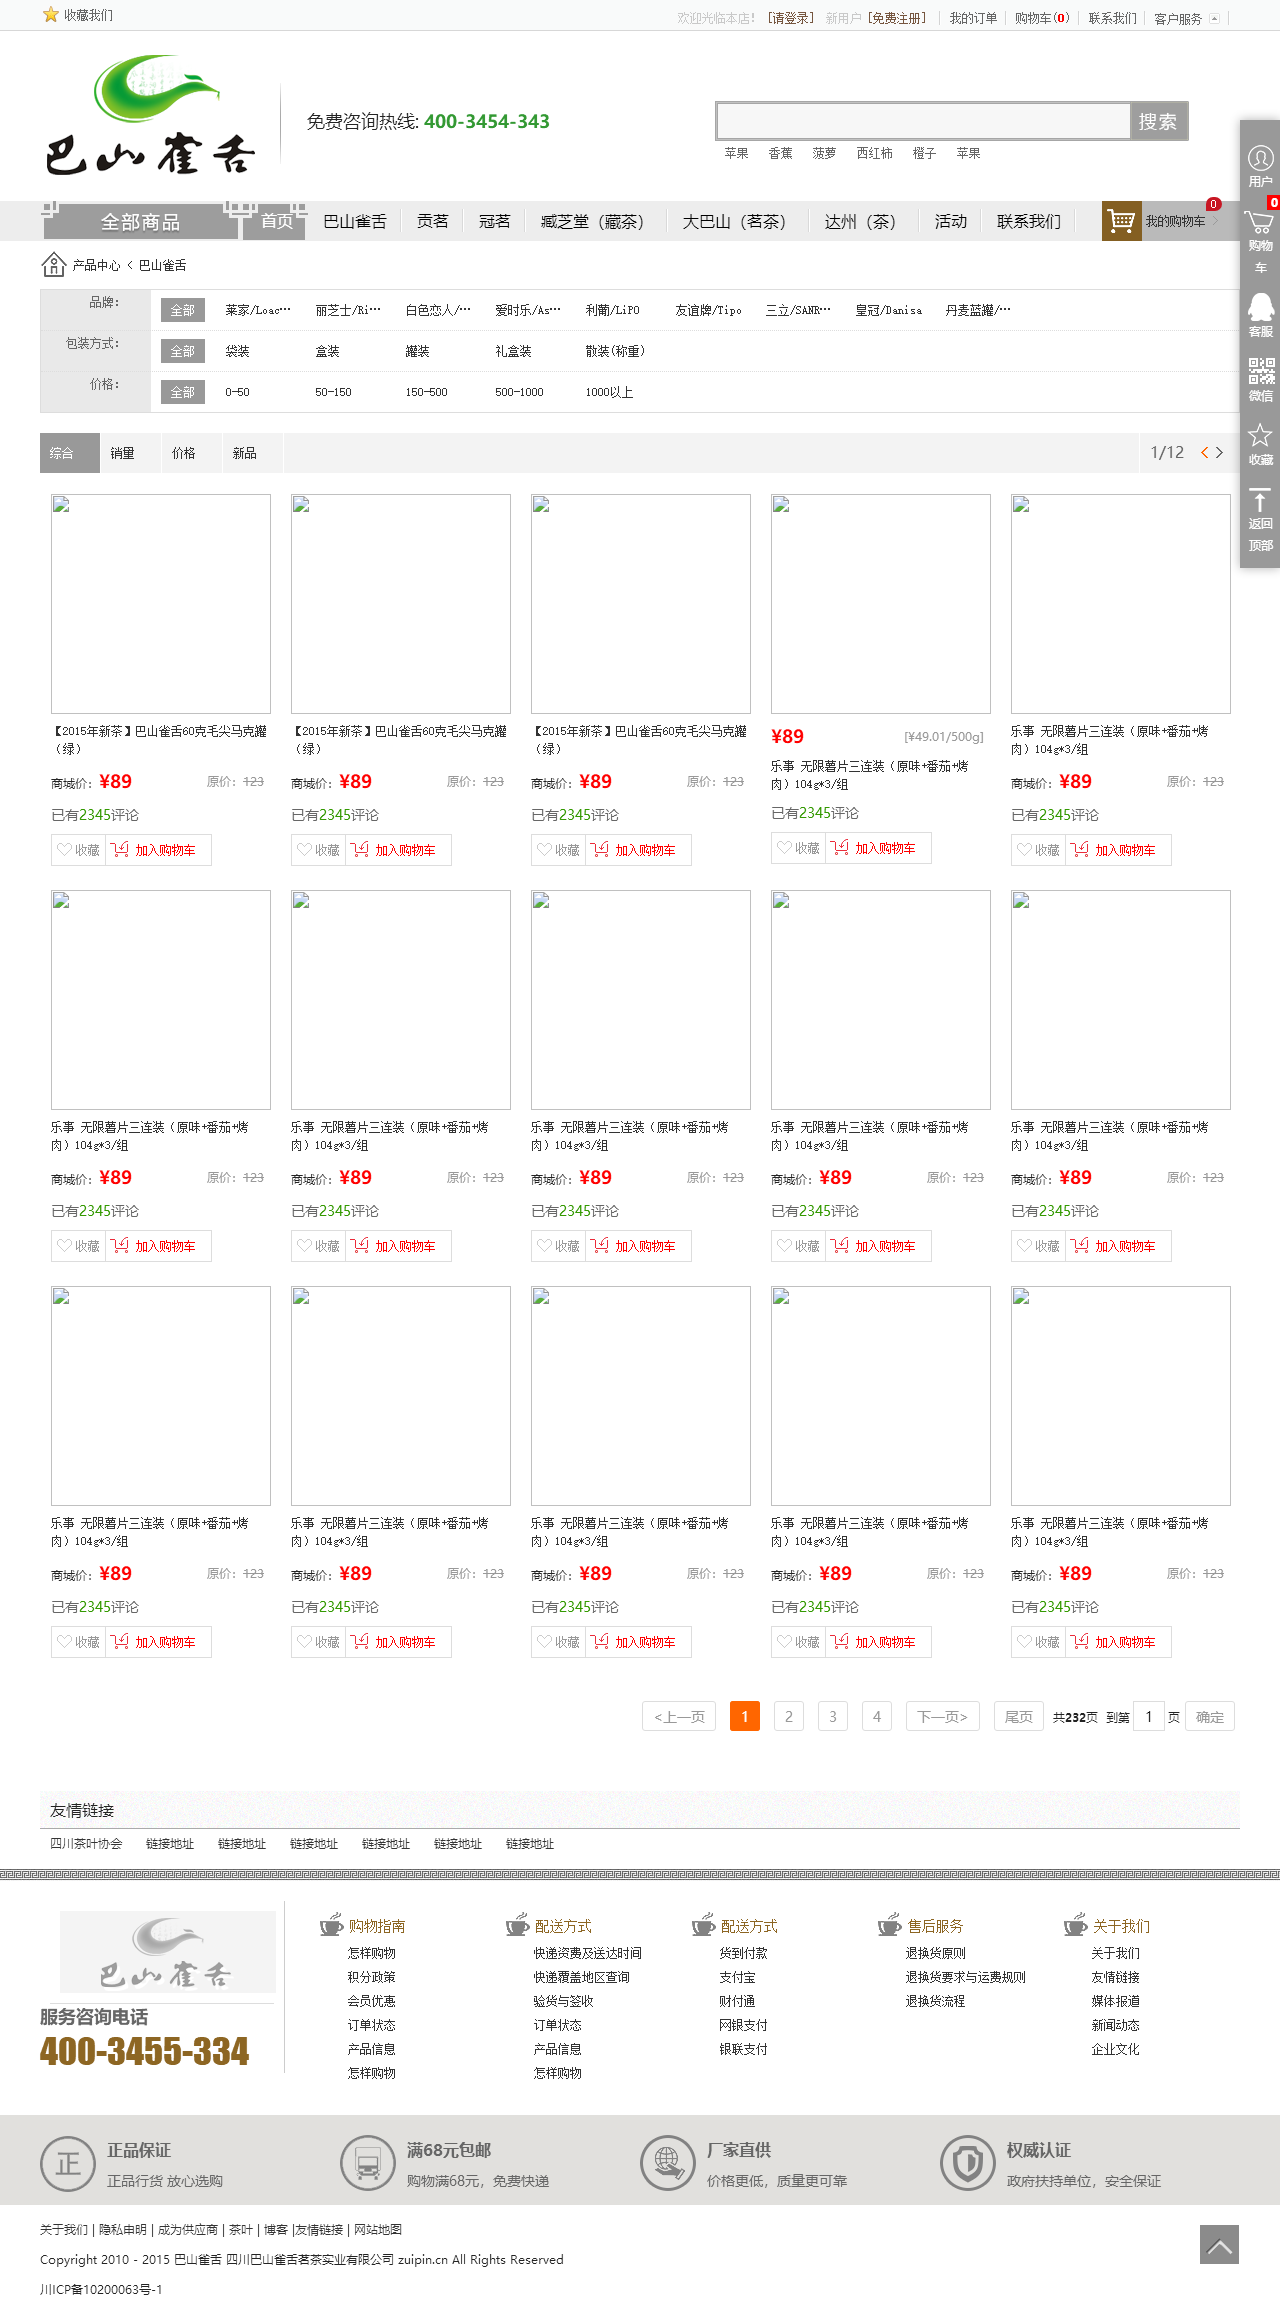Open the 贡茗 navigation menu item

coord(432,221)
